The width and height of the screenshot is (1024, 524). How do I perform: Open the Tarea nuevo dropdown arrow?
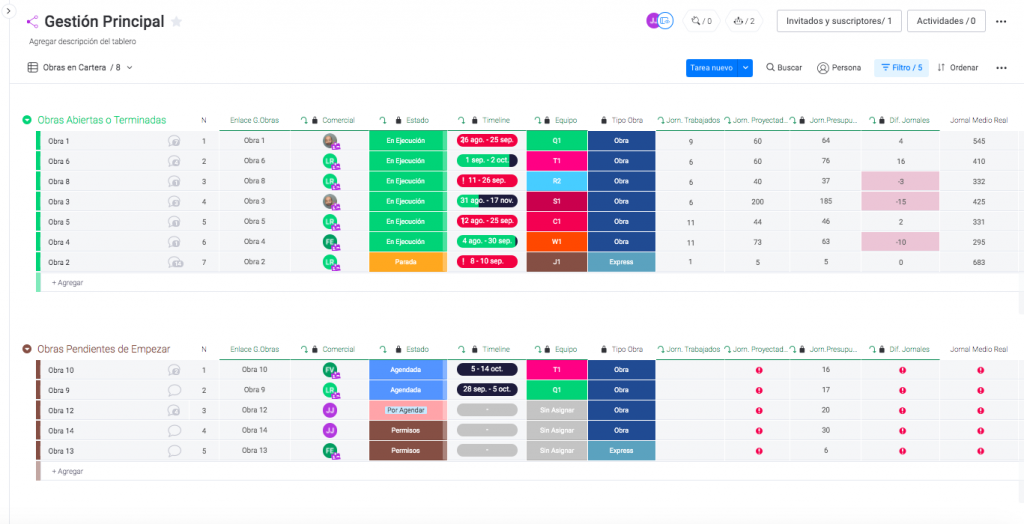746,68
